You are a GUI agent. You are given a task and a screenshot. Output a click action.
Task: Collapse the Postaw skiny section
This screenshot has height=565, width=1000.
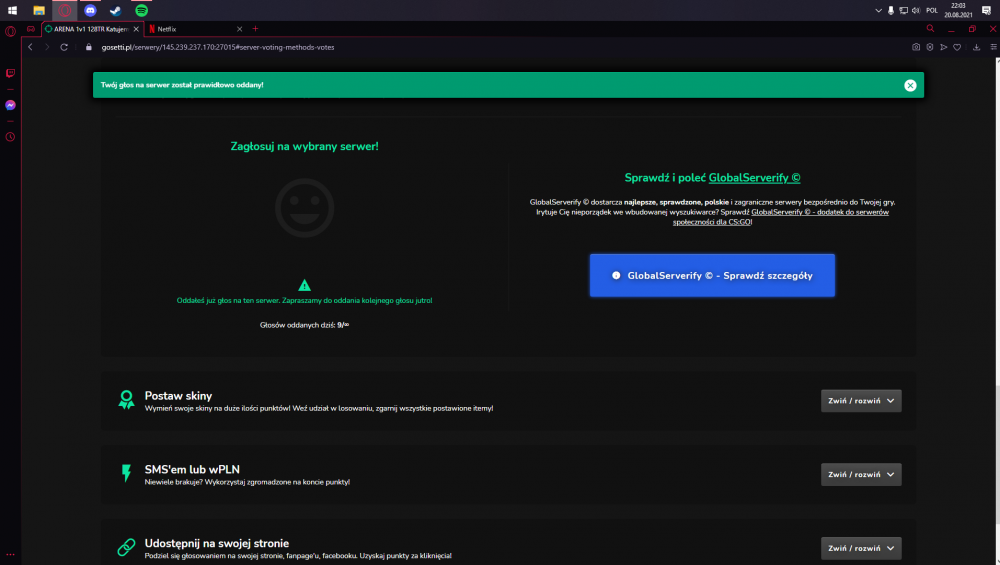click(x=861, y=401)
